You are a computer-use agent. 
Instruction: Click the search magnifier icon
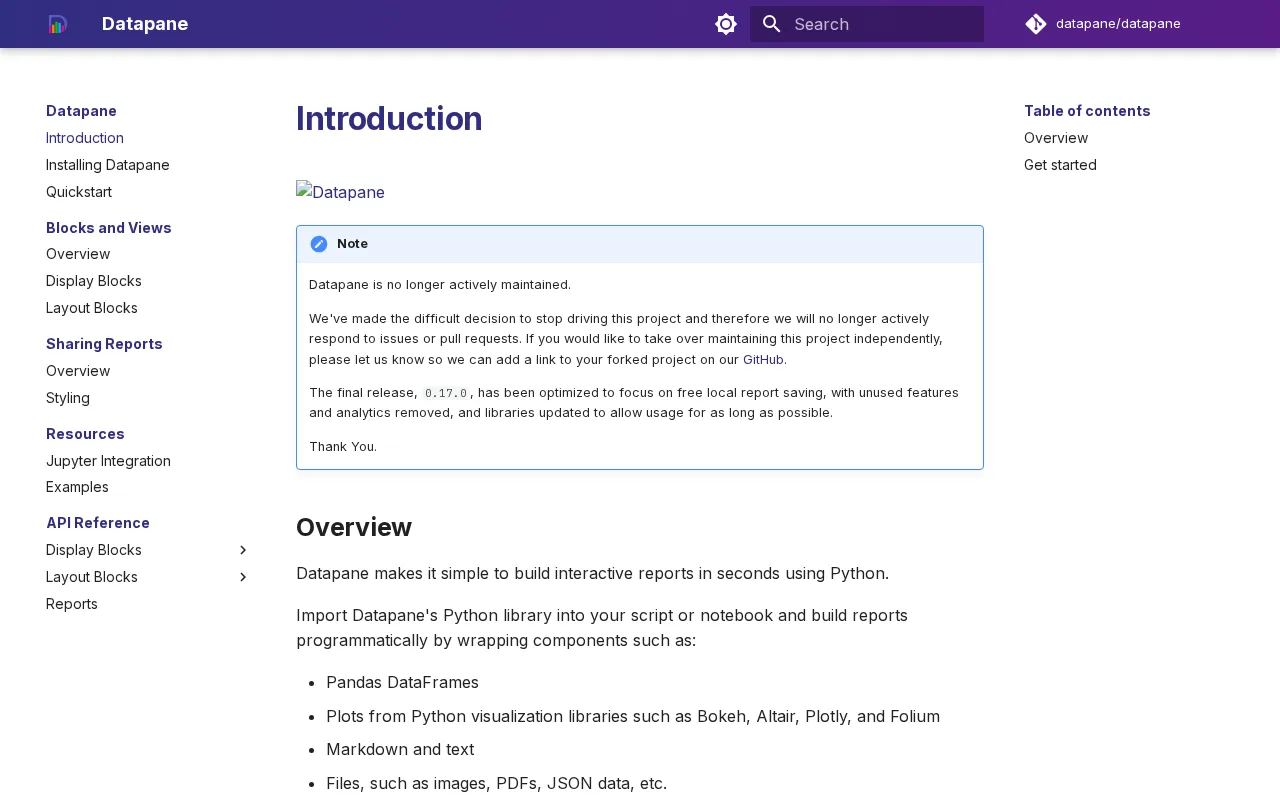pyautogui.click(x=771, y=24)
